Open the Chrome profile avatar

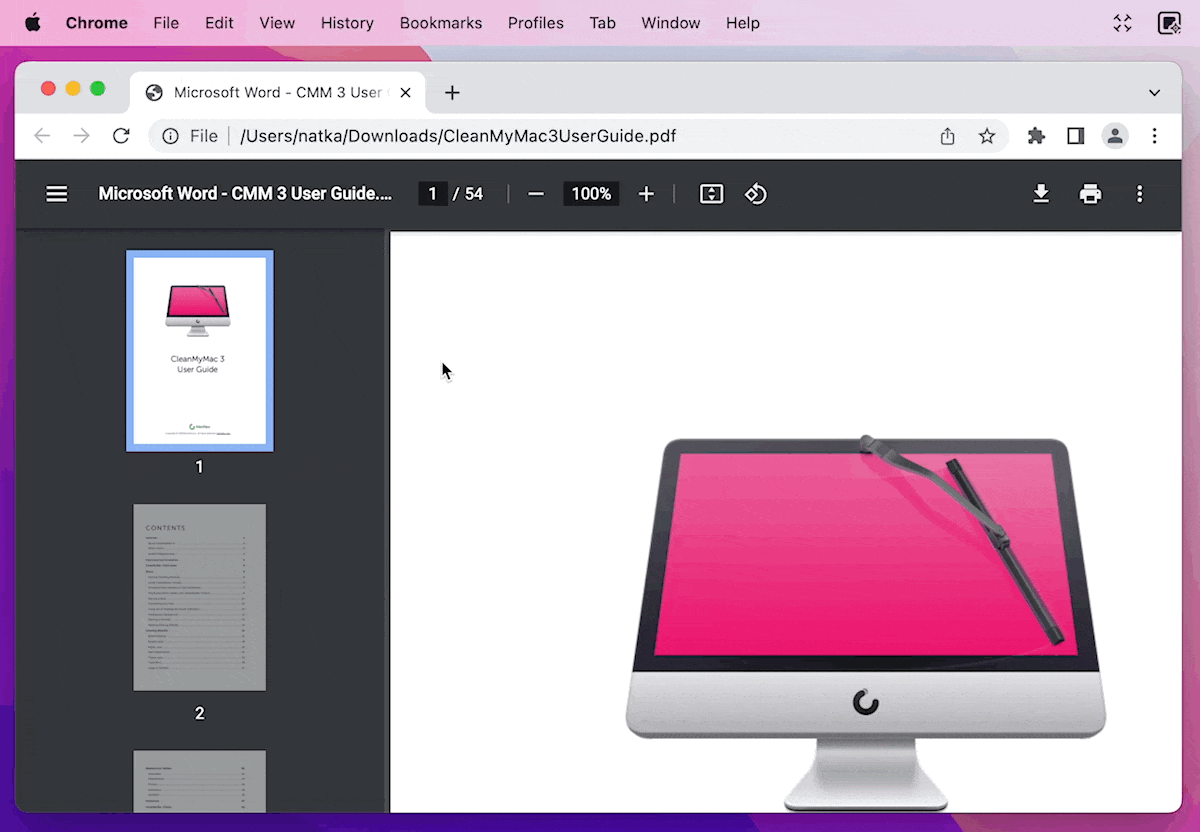coord(1115,136)
